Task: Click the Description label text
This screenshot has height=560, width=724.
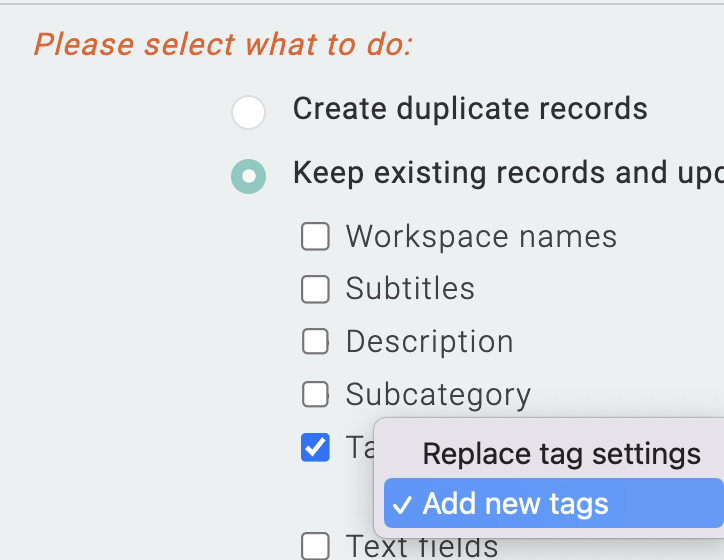Action: [429, 342]
